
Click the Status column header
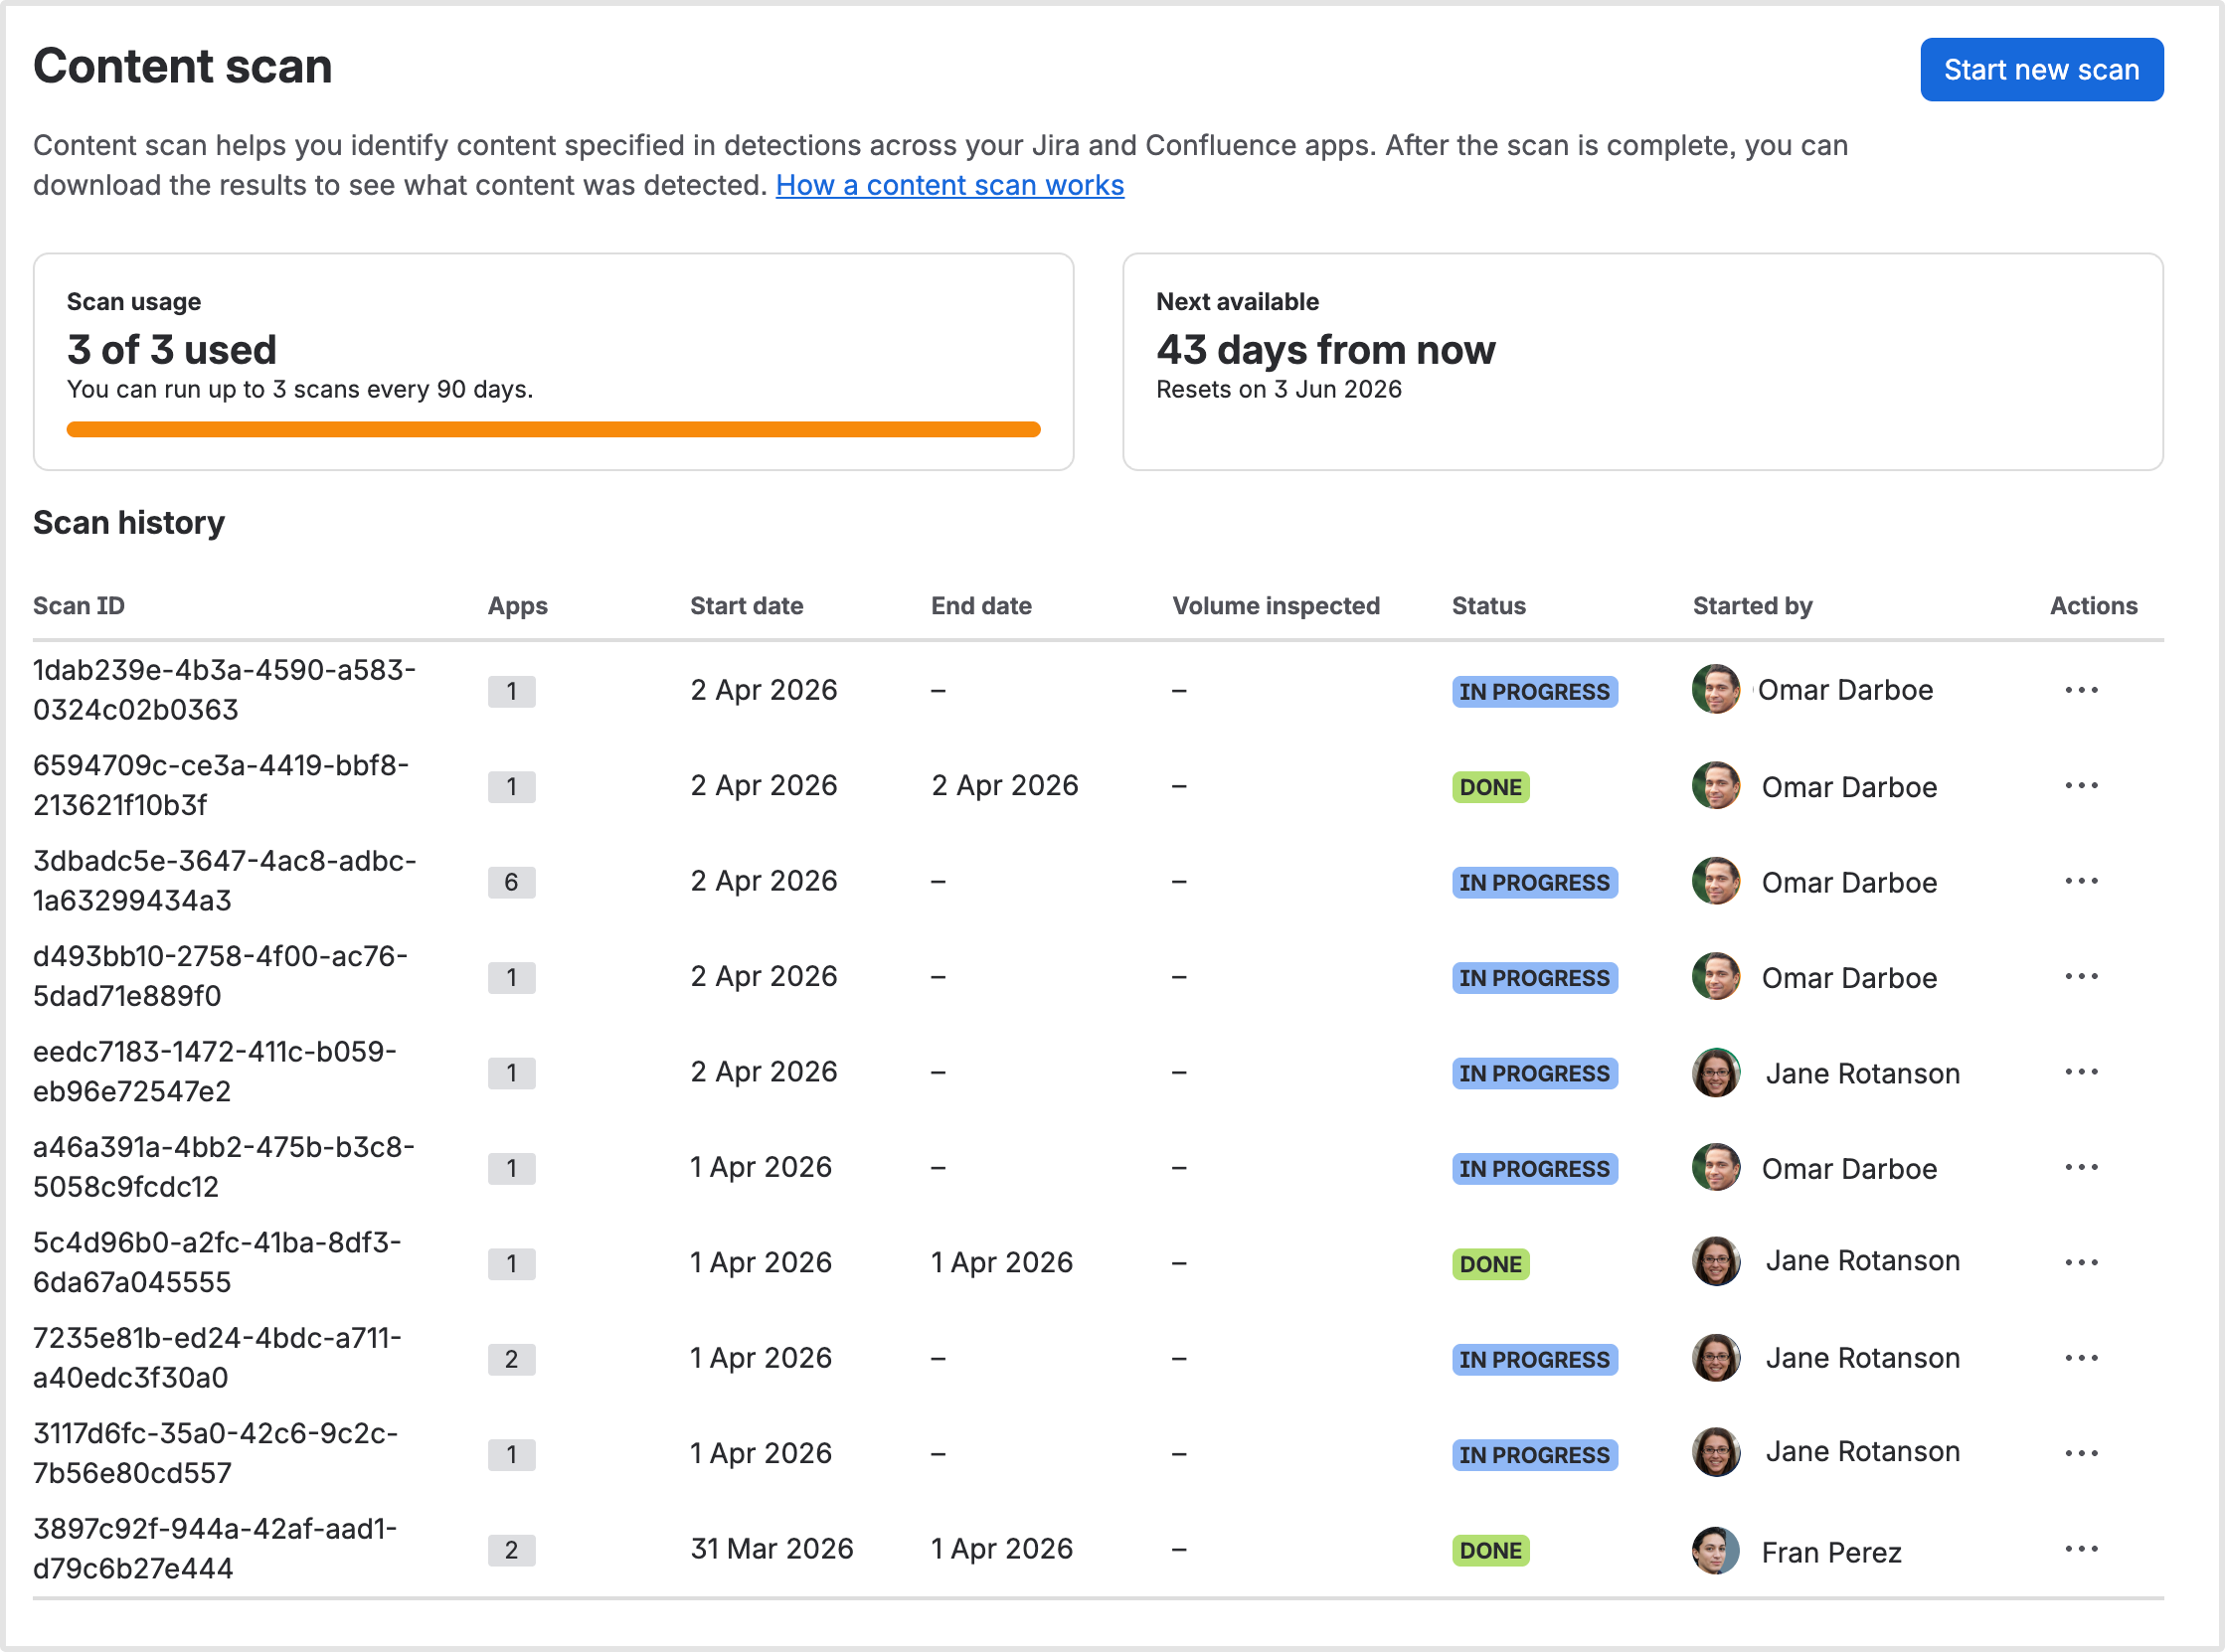1488,606
